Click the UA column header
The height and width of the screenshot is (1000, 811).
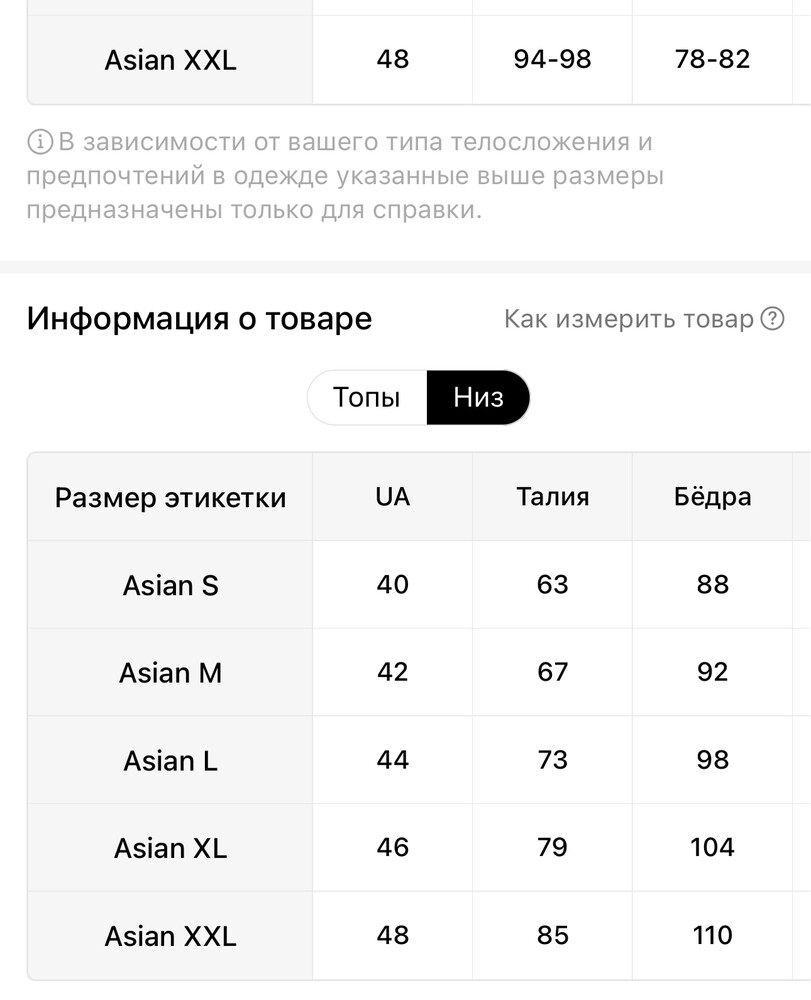393,497
